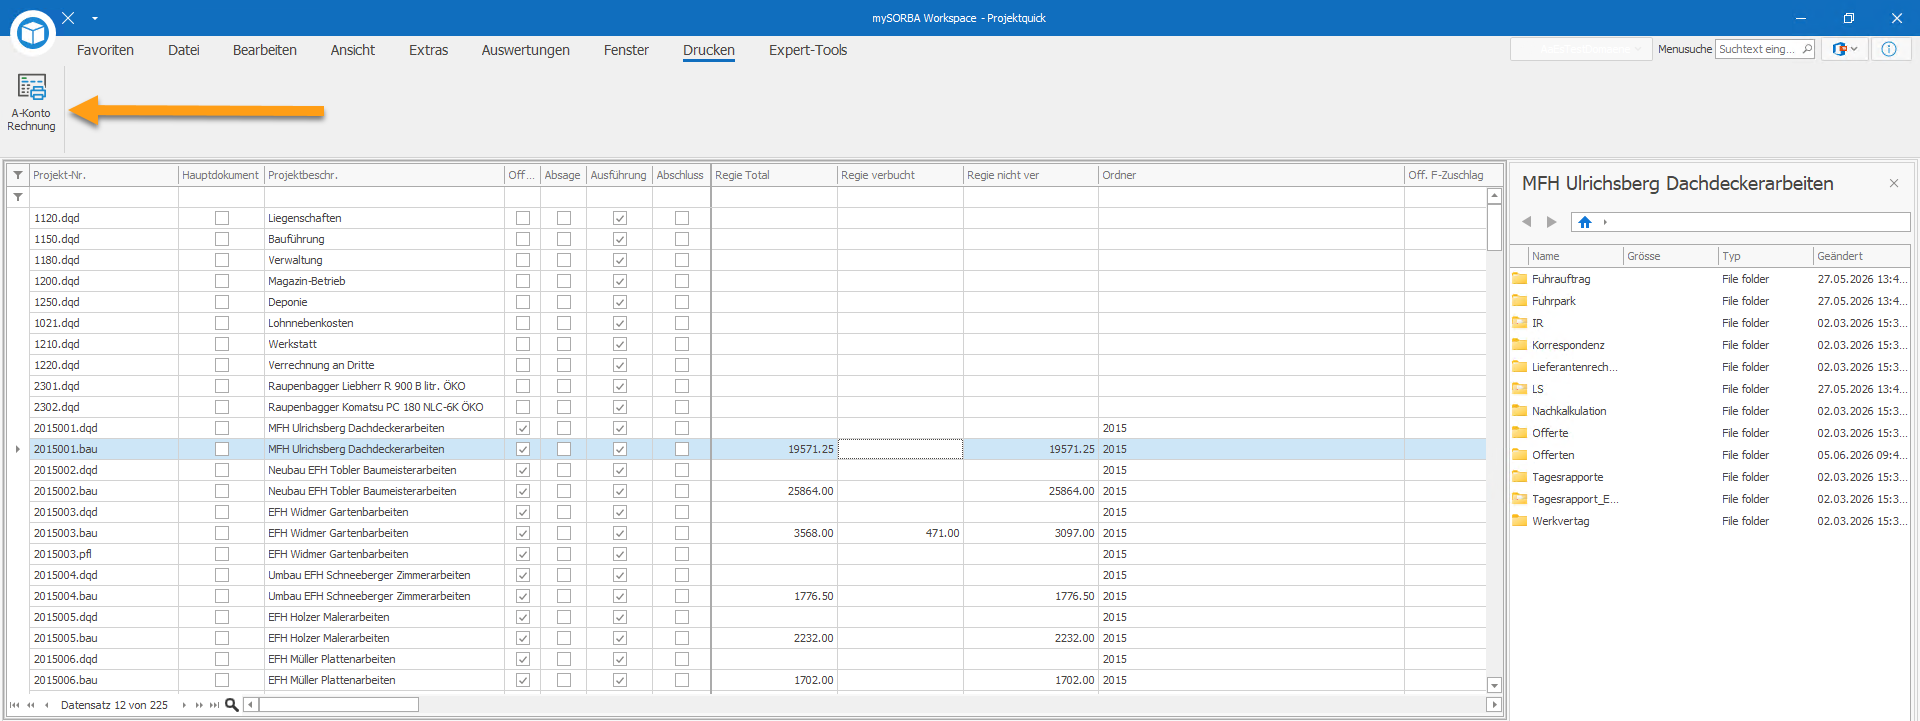The width and height of the screenshot is (1920, 721).
Task: Click the folder panel address bar field
Action: coord(1740,222)
